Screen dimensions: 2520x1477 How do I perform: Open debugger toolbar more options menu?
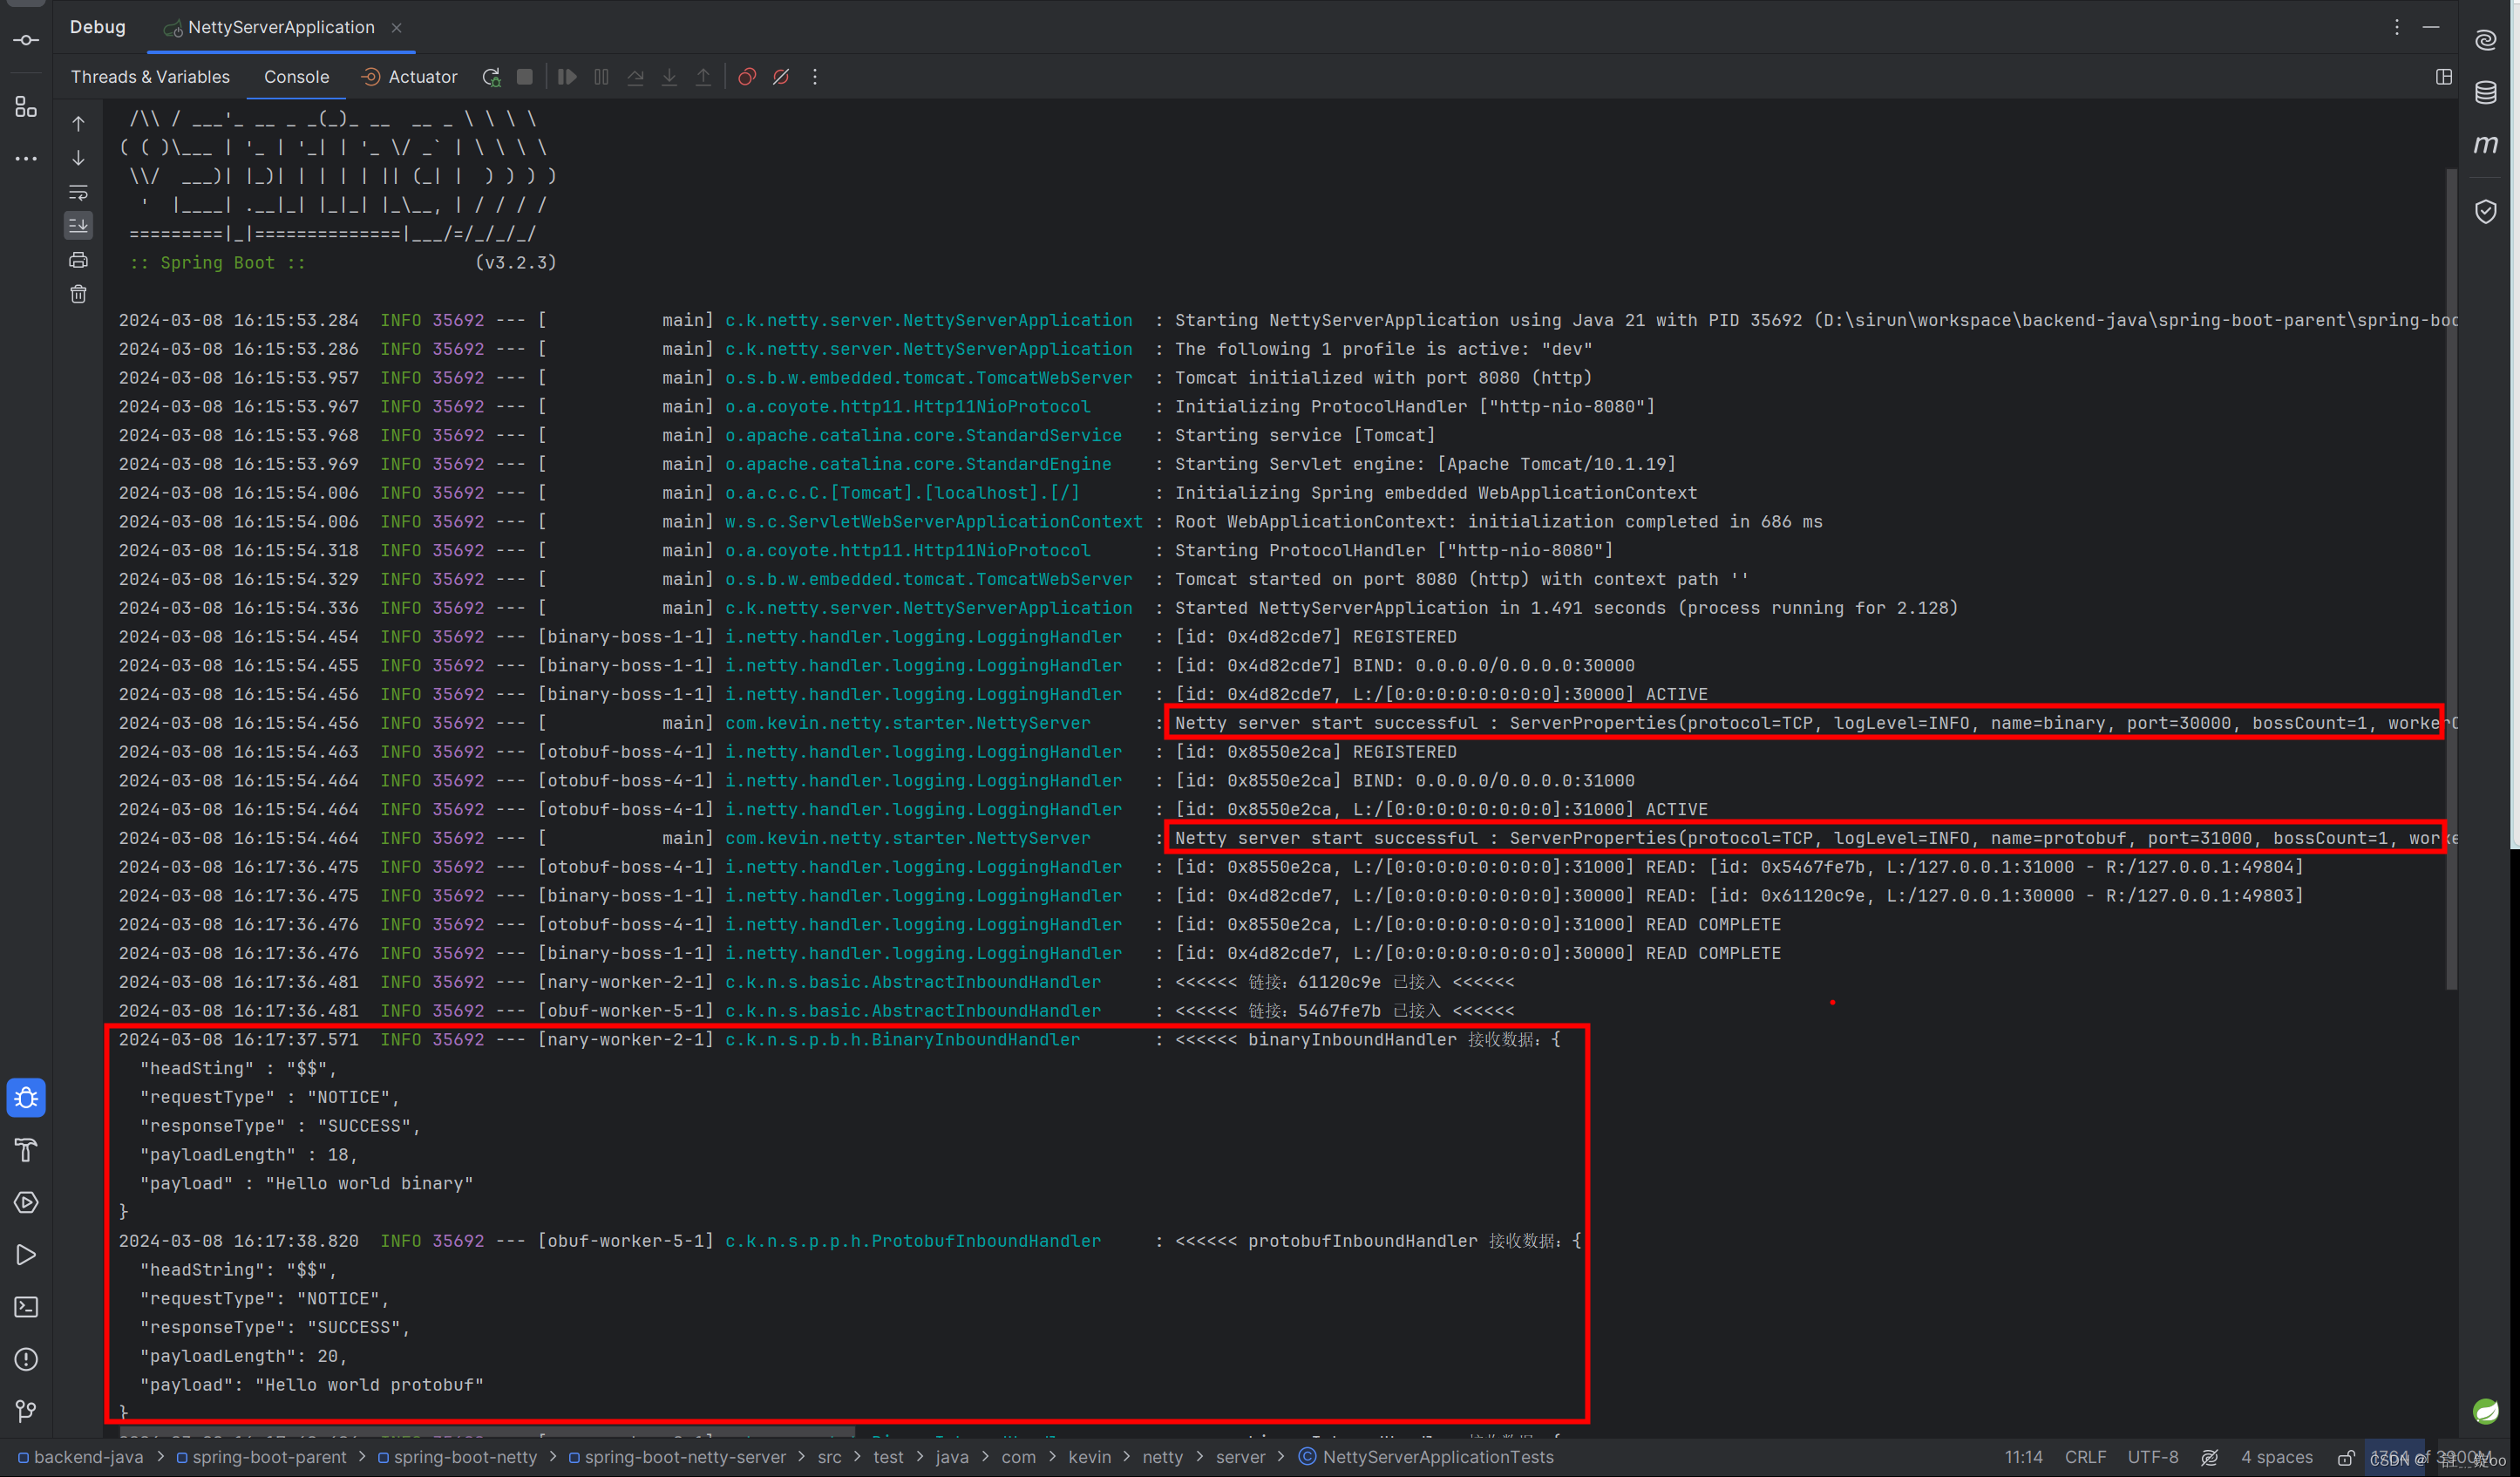(x=815, y=77)
